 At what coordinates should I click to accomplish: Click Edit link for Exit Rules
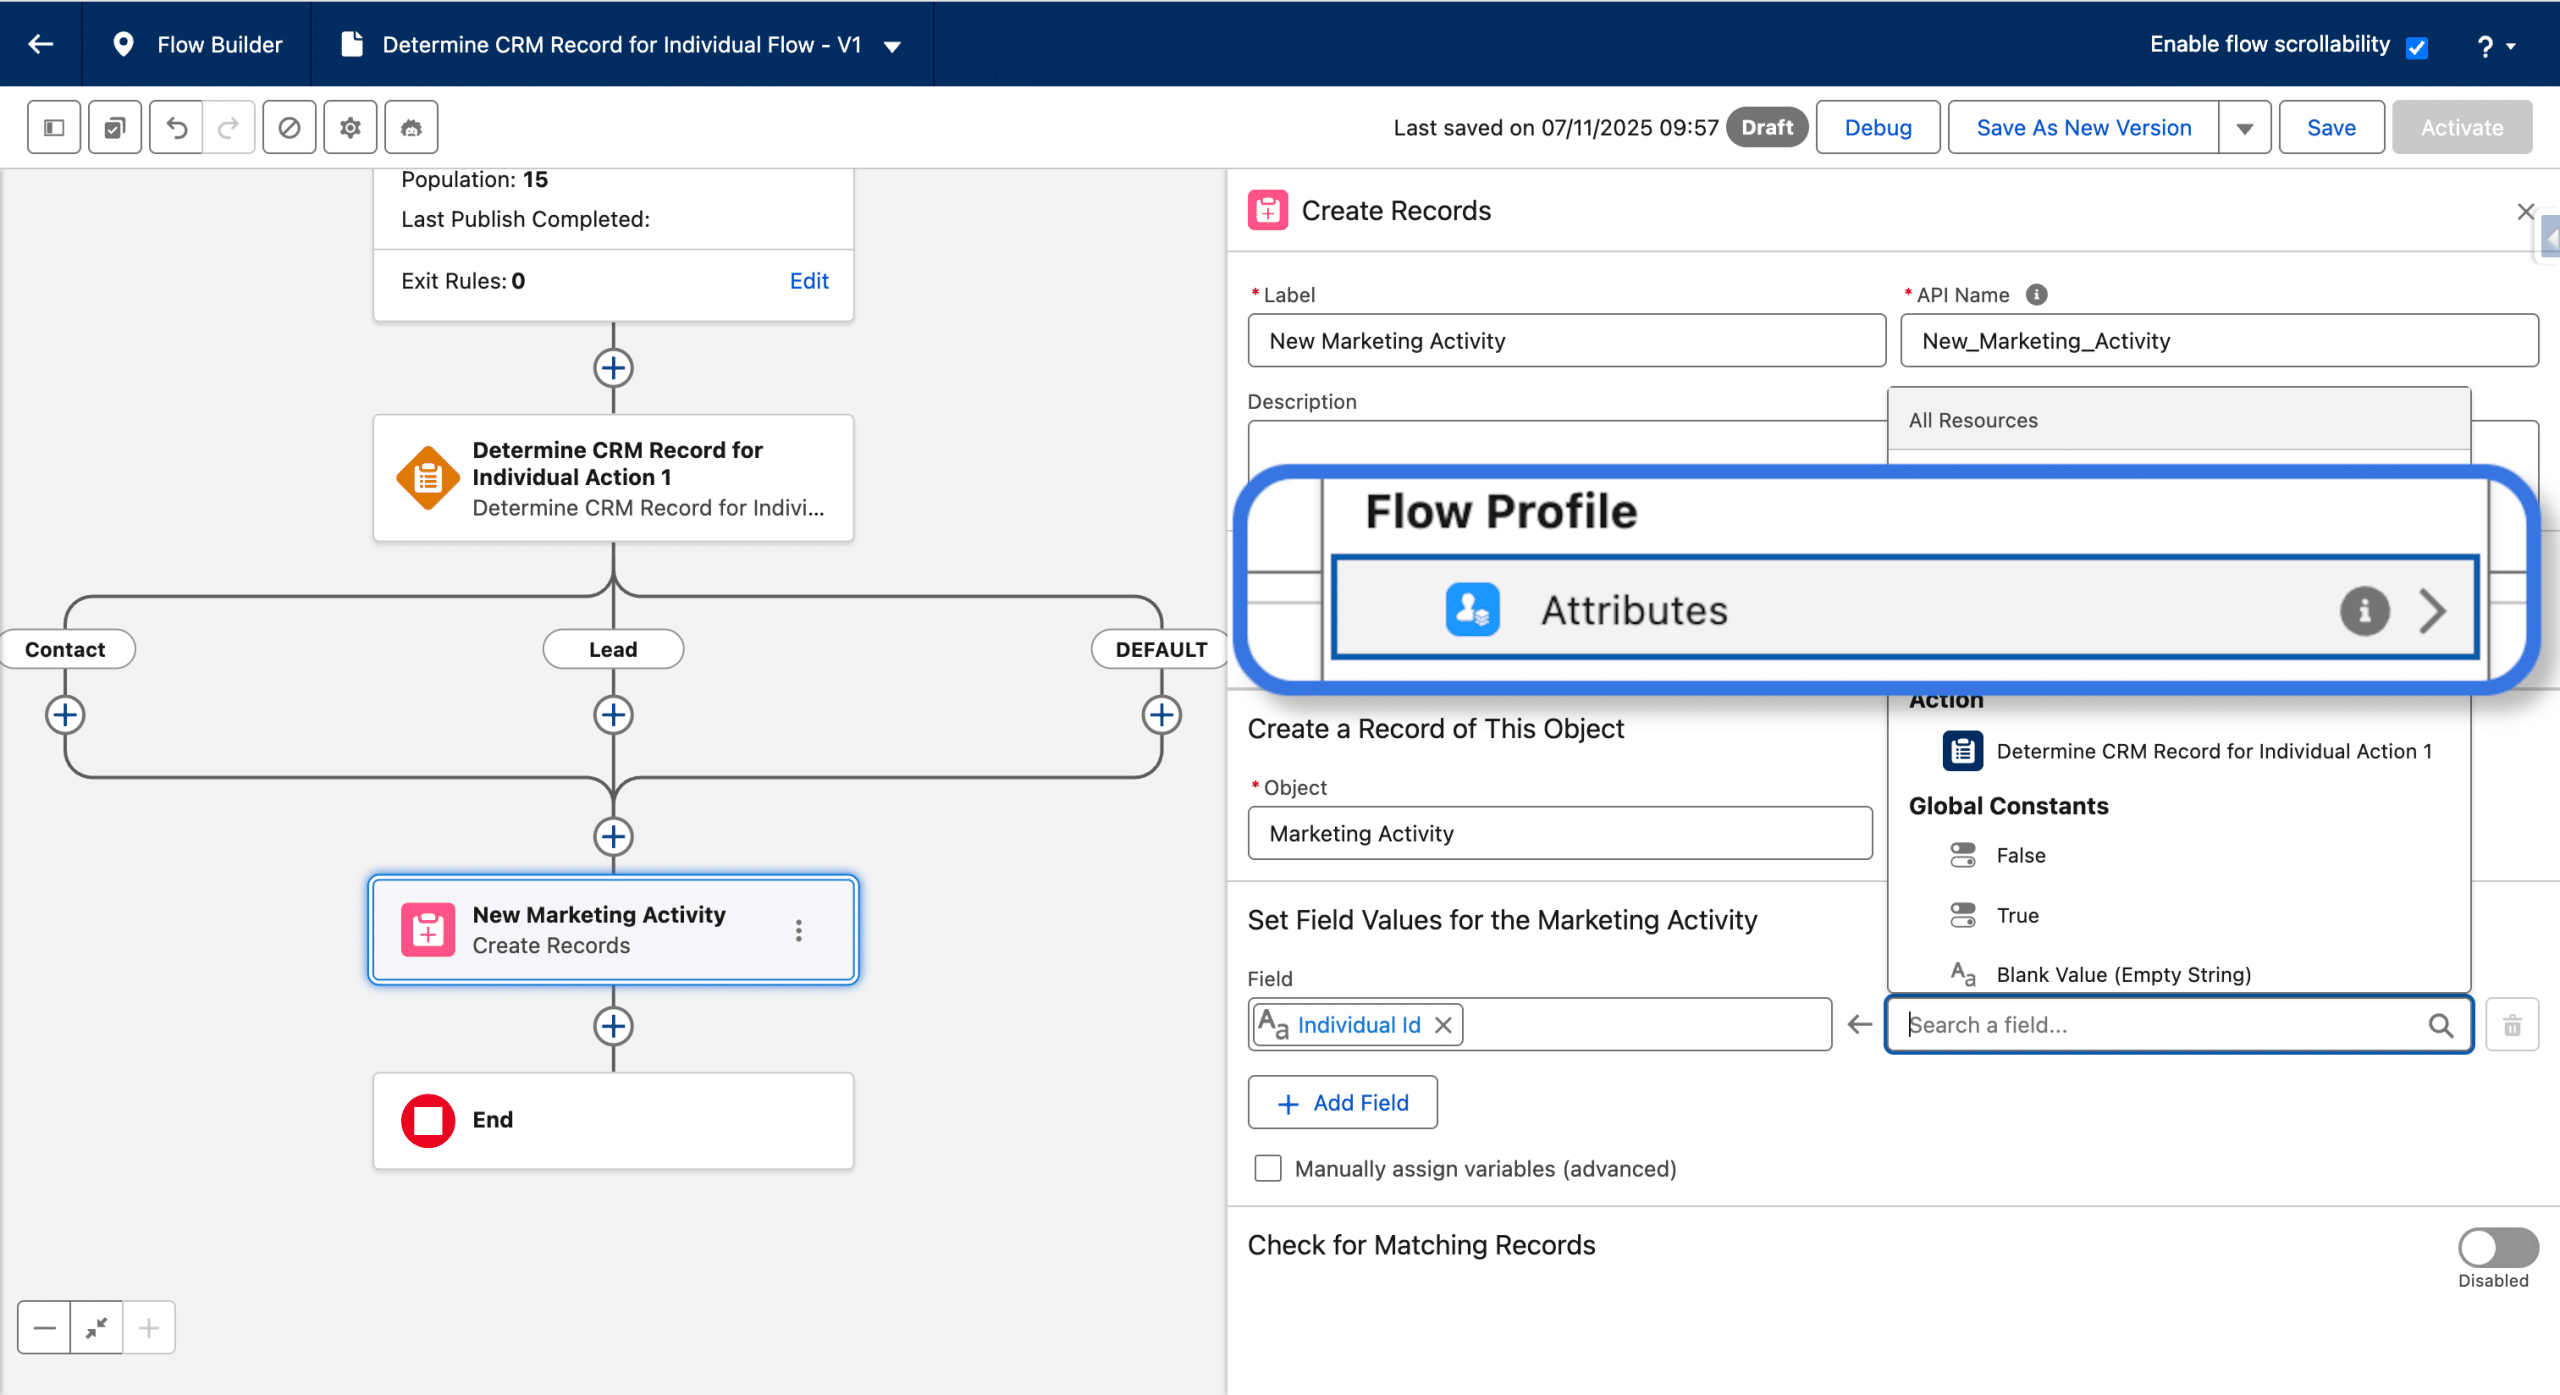tap(808, 281)
